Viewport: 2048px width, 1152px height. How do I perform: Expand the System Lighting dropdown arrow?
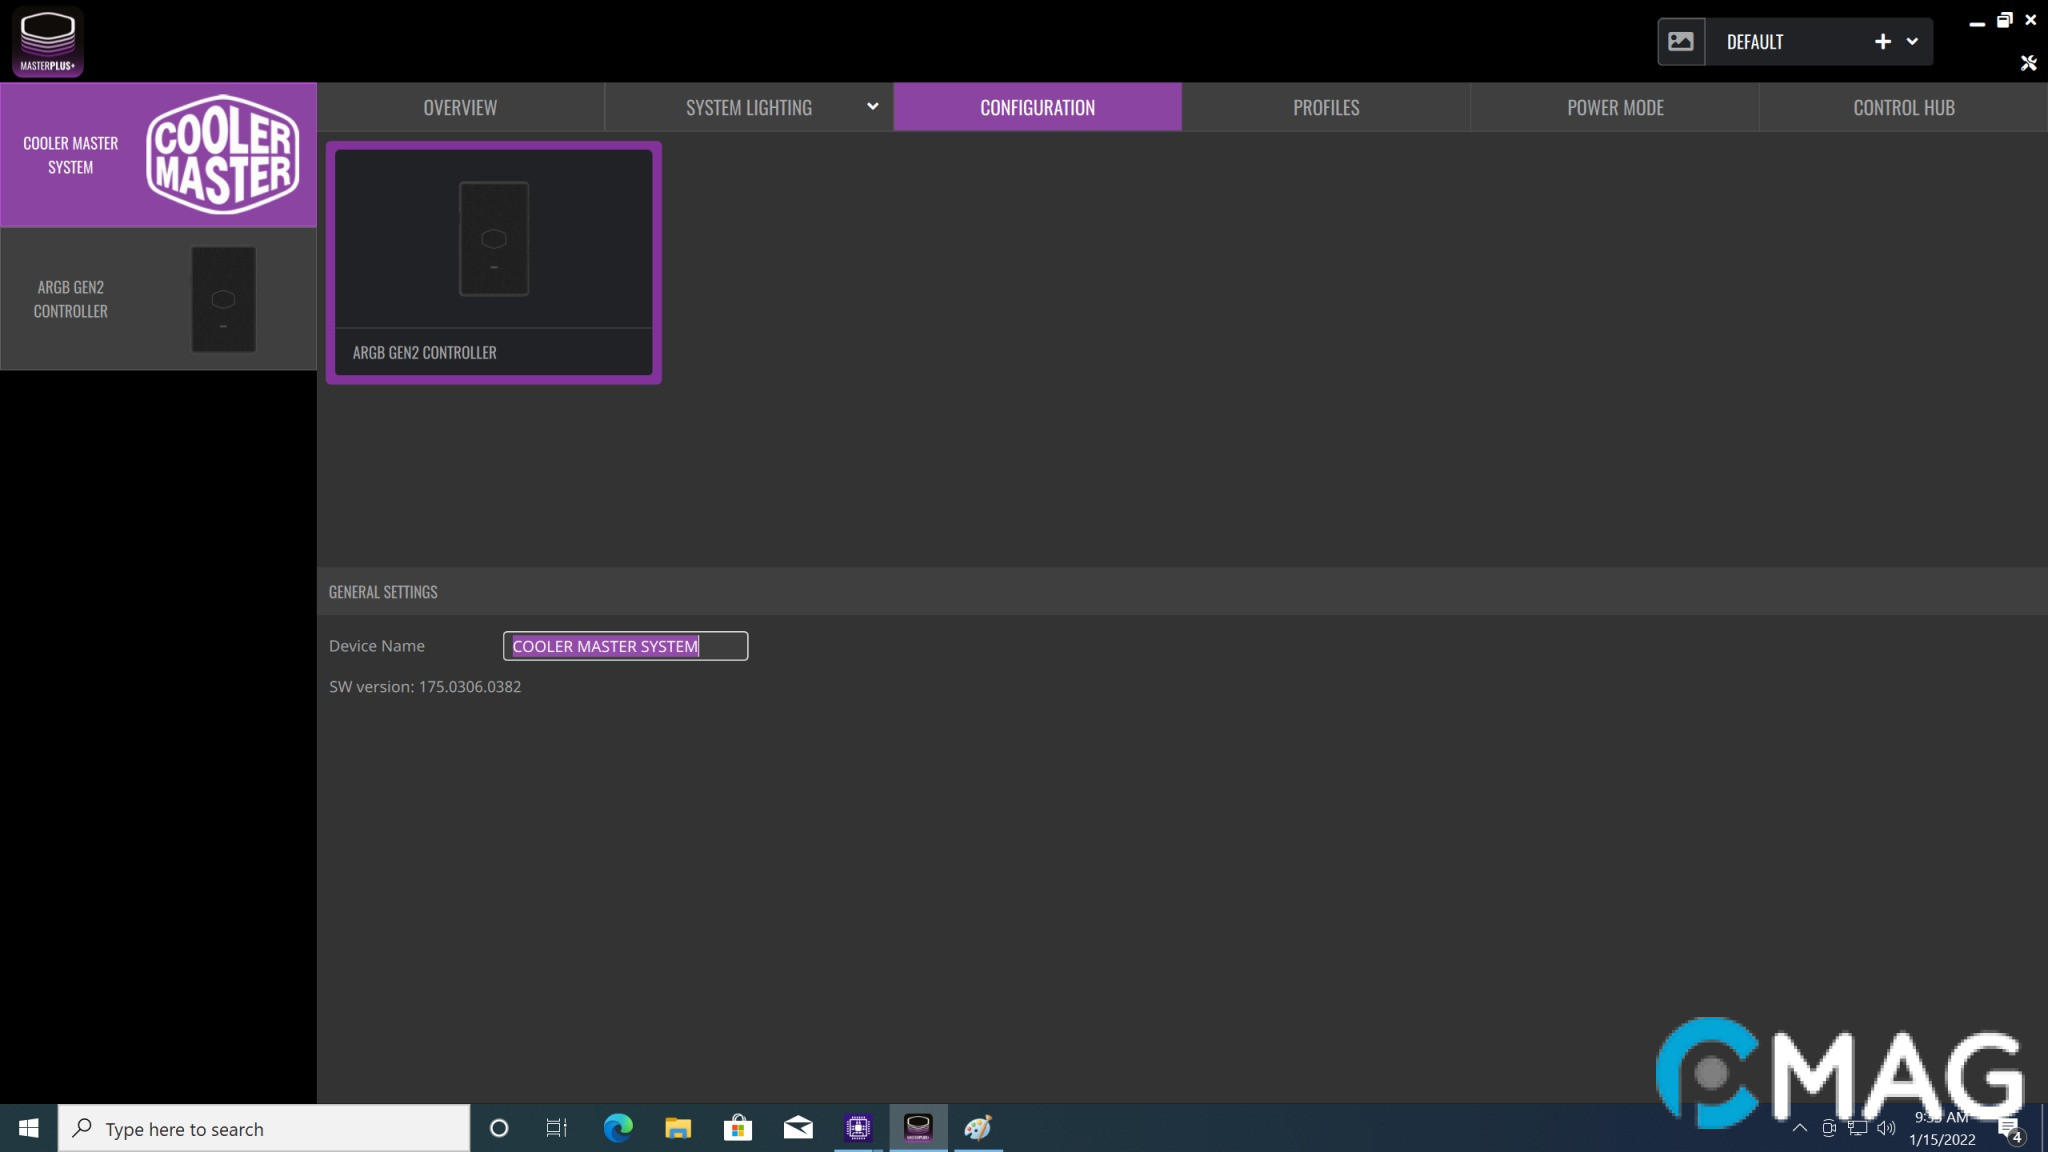872,107
